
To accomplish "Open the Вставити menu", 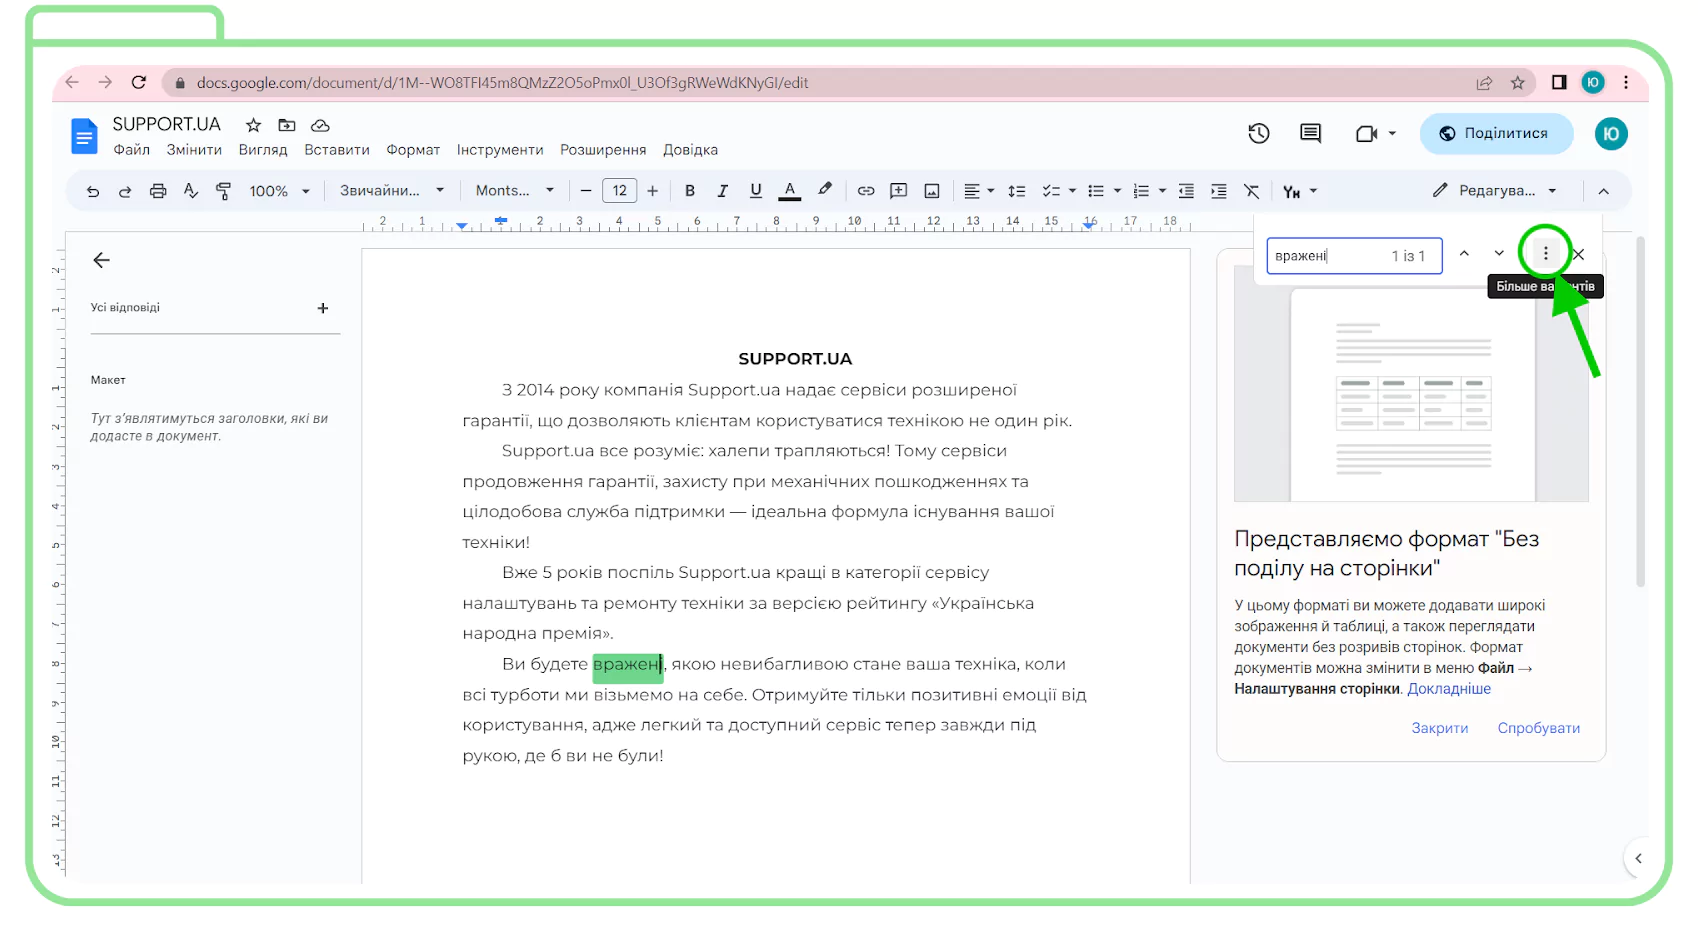I will [337, 150].
